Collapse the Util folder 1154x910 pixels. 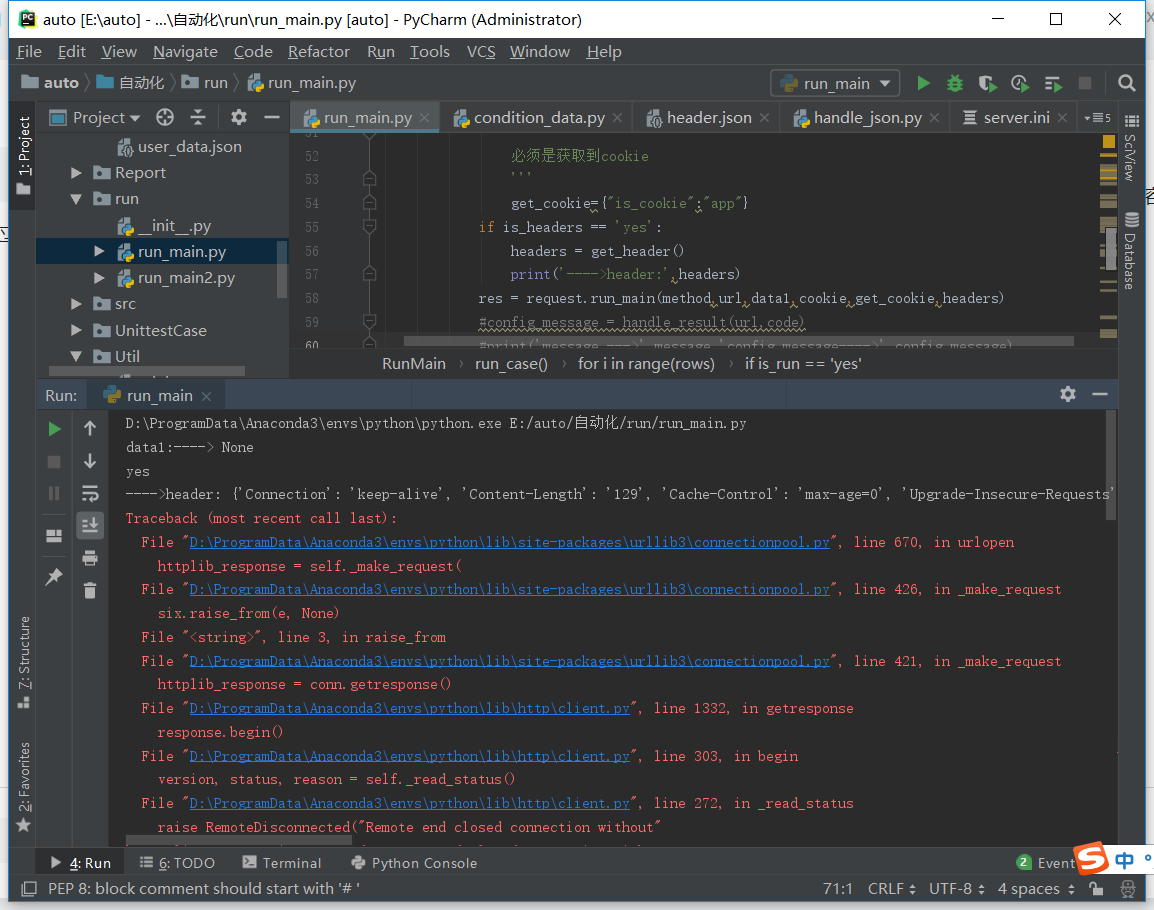coord(76,356)
